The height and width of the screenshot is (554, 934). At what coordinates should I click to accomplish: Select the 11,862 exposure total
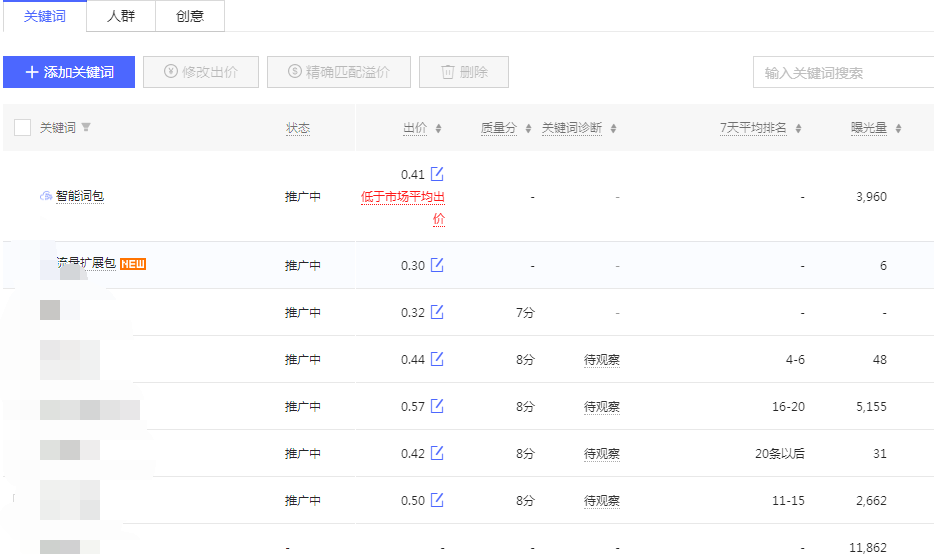coord(868,547)
